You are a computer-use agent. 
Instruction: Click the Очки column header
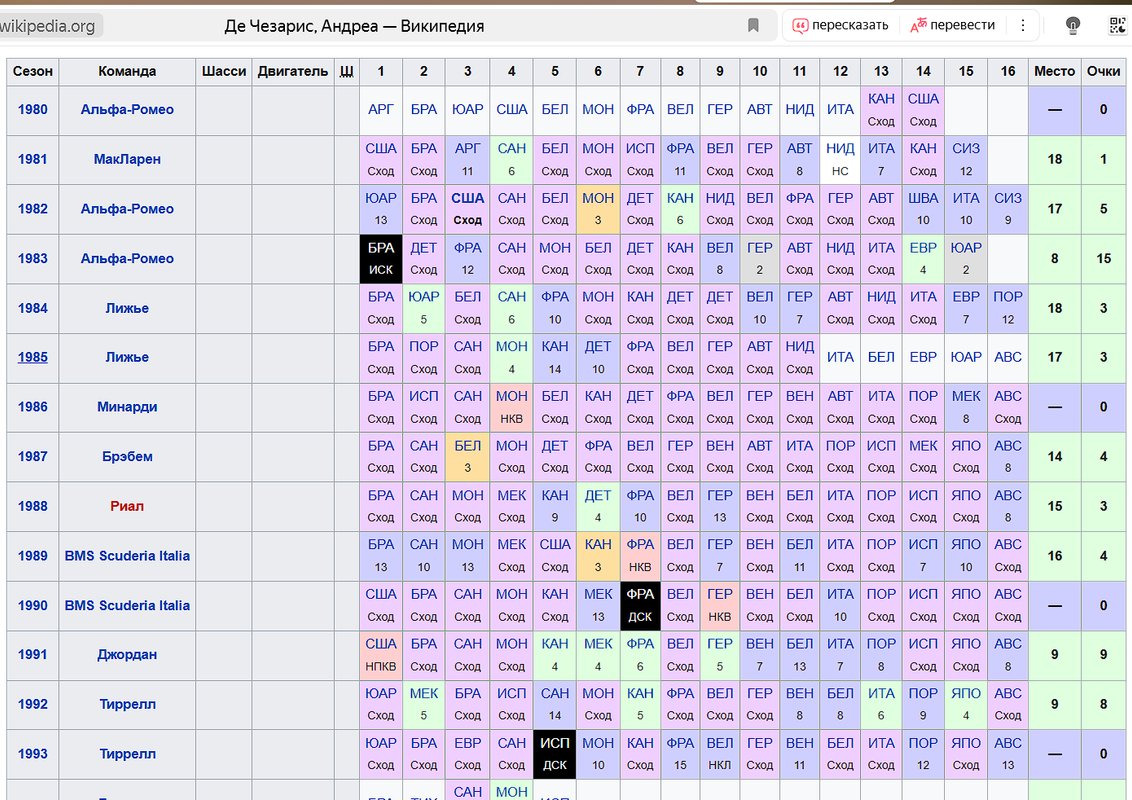1103,71
